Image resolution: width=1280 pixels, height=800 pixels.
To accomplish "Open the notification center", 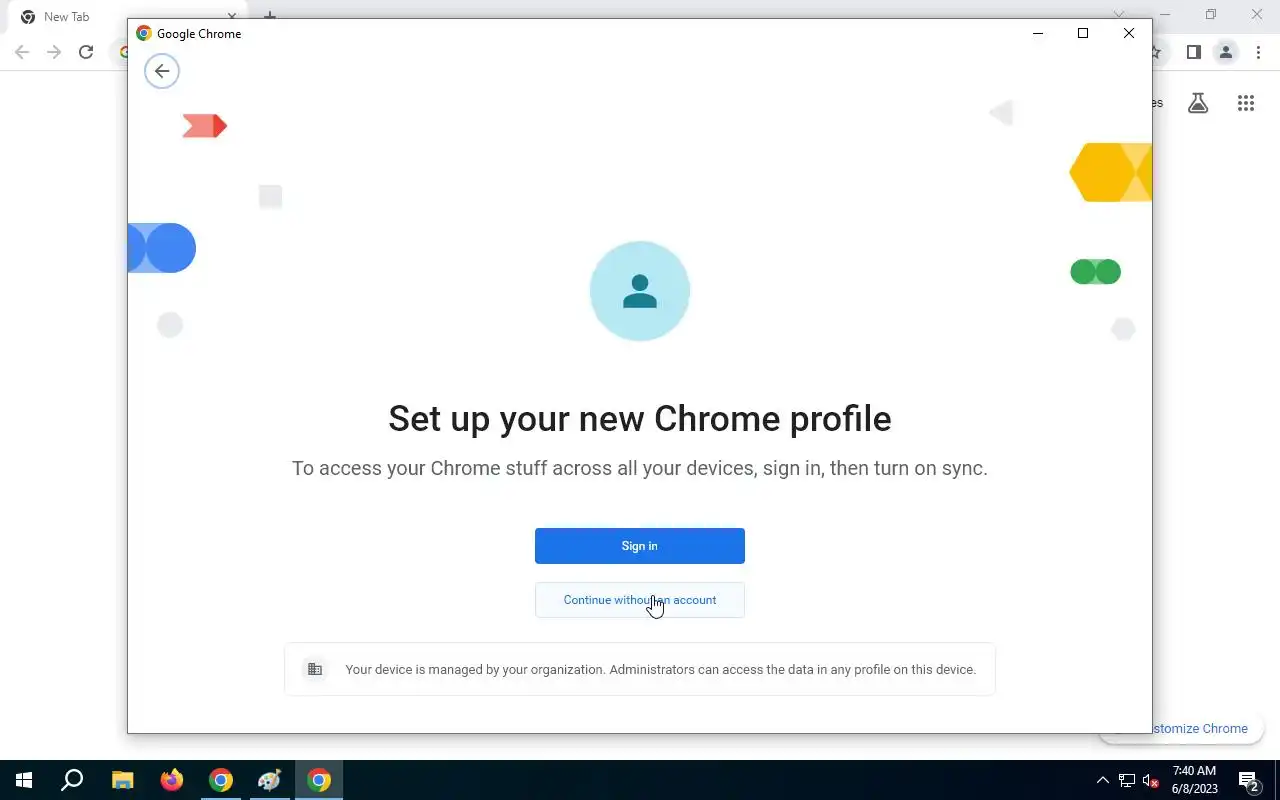I will coord(1249,780).
